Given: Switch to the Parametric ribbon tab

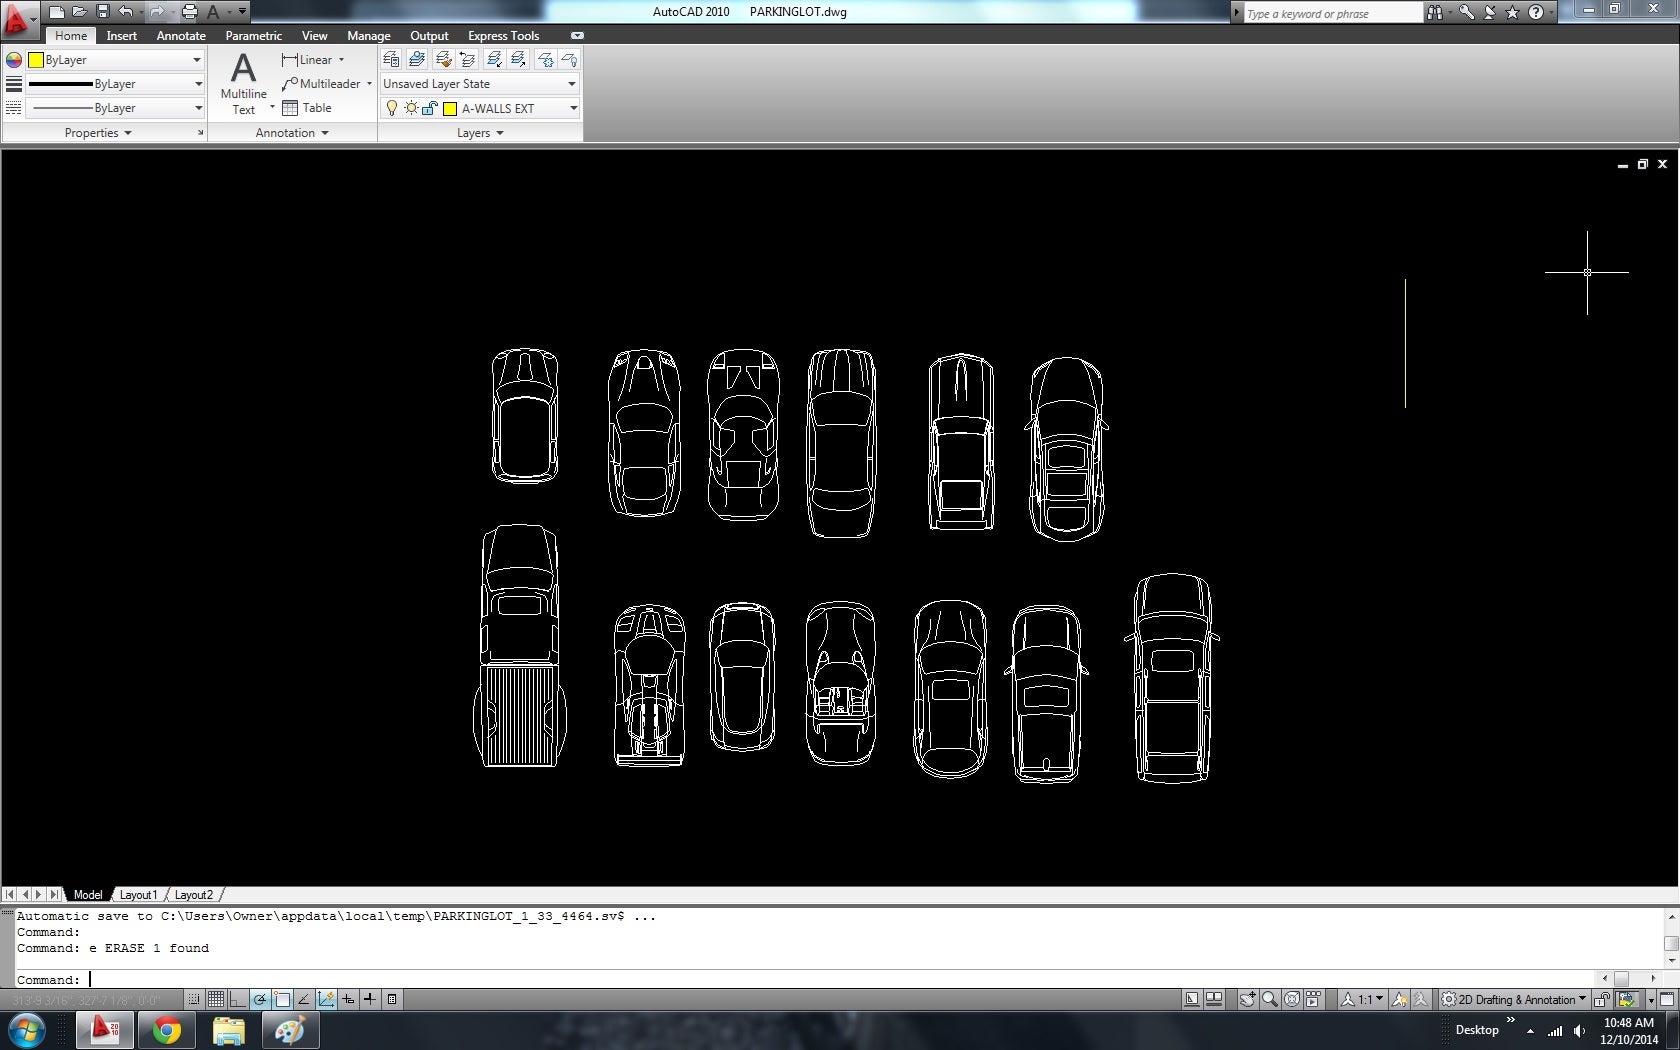Looking at the screenshot, I should click(x=254, y=36).
